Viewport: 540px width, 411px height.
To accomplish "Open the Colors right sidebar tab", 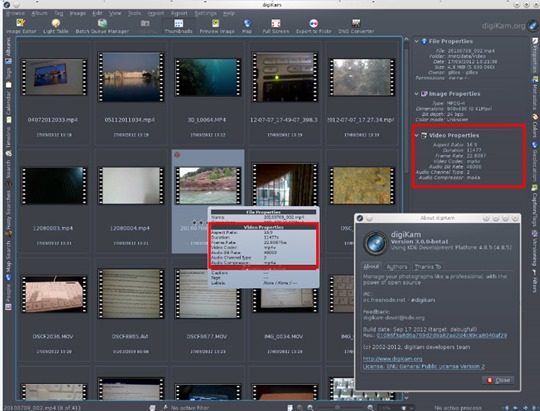I will [x=534, y=126].
